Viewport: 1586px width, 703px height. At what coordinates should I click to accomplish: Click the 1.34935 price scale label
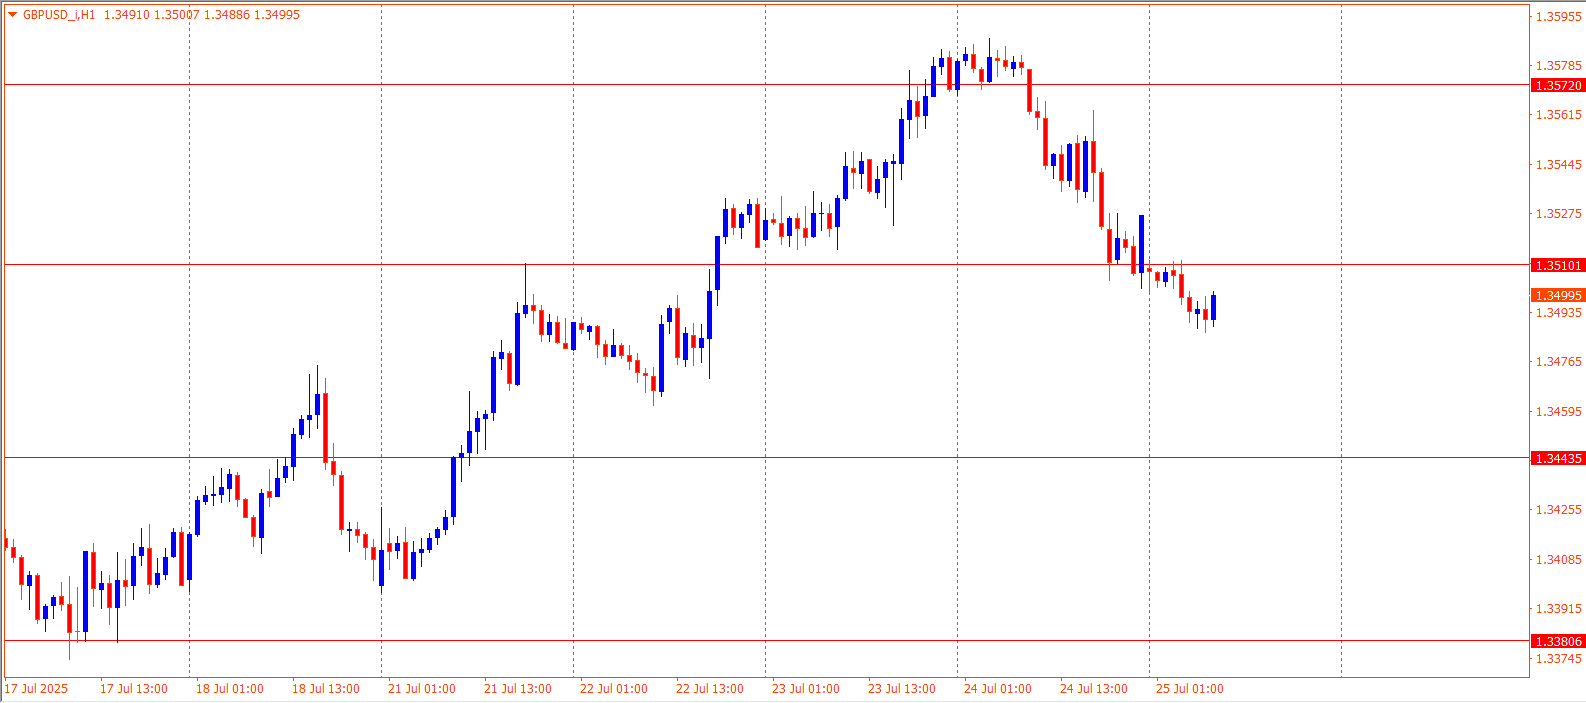(1559, 313)
